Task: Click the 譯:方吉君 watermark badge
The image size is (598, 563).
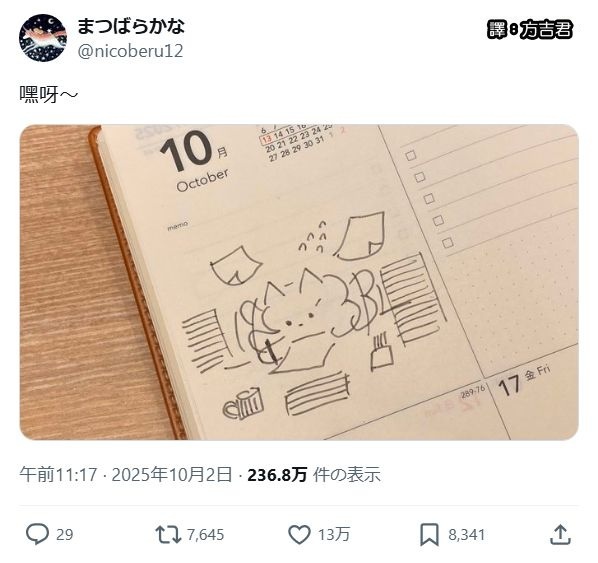Action: (x=530, y=30)
